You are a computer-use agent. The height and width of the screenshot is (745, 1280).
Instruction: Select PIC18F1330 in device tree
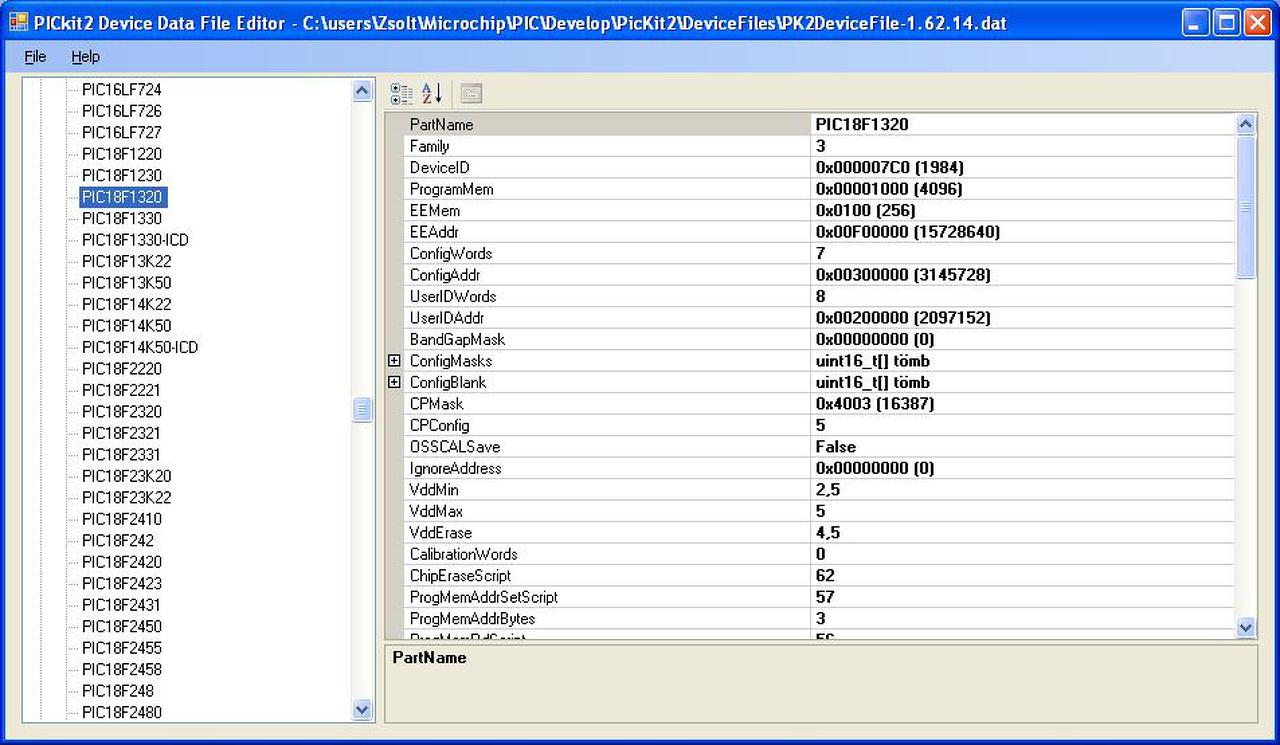(121, 218)
